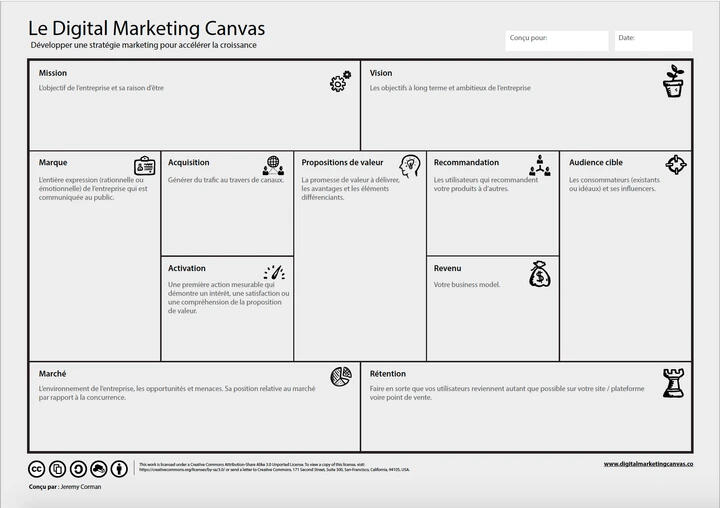Click the 'Audience cible' heading
The width and height of the screenshot is (720, 508).
tap(596, 163)
